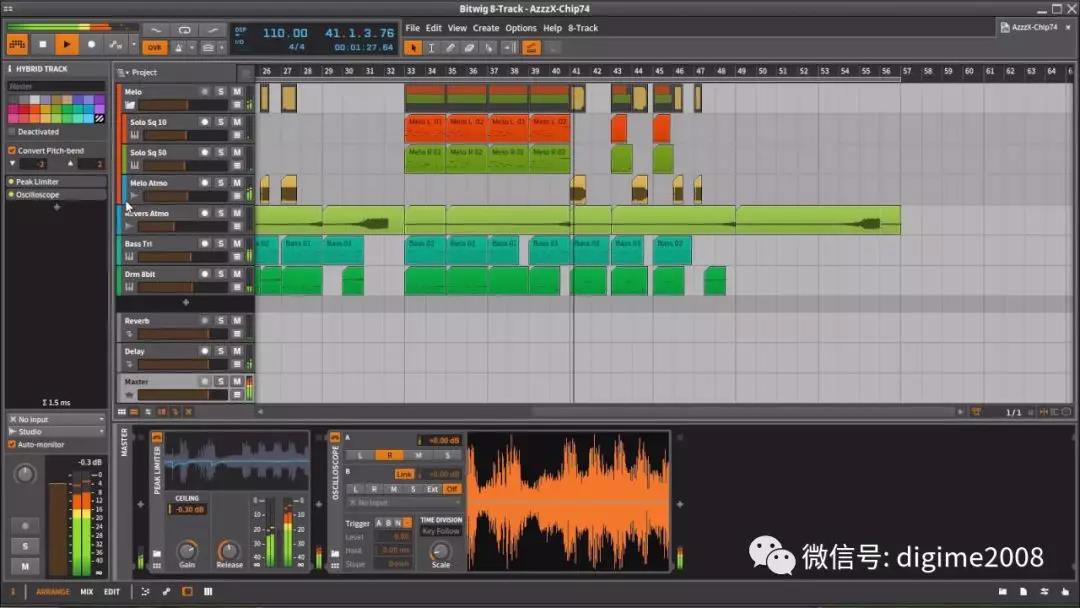Click the Peak Limiter Release knob
The width and height of the screenshot is (1080, 608).
[x=229, y=550]
